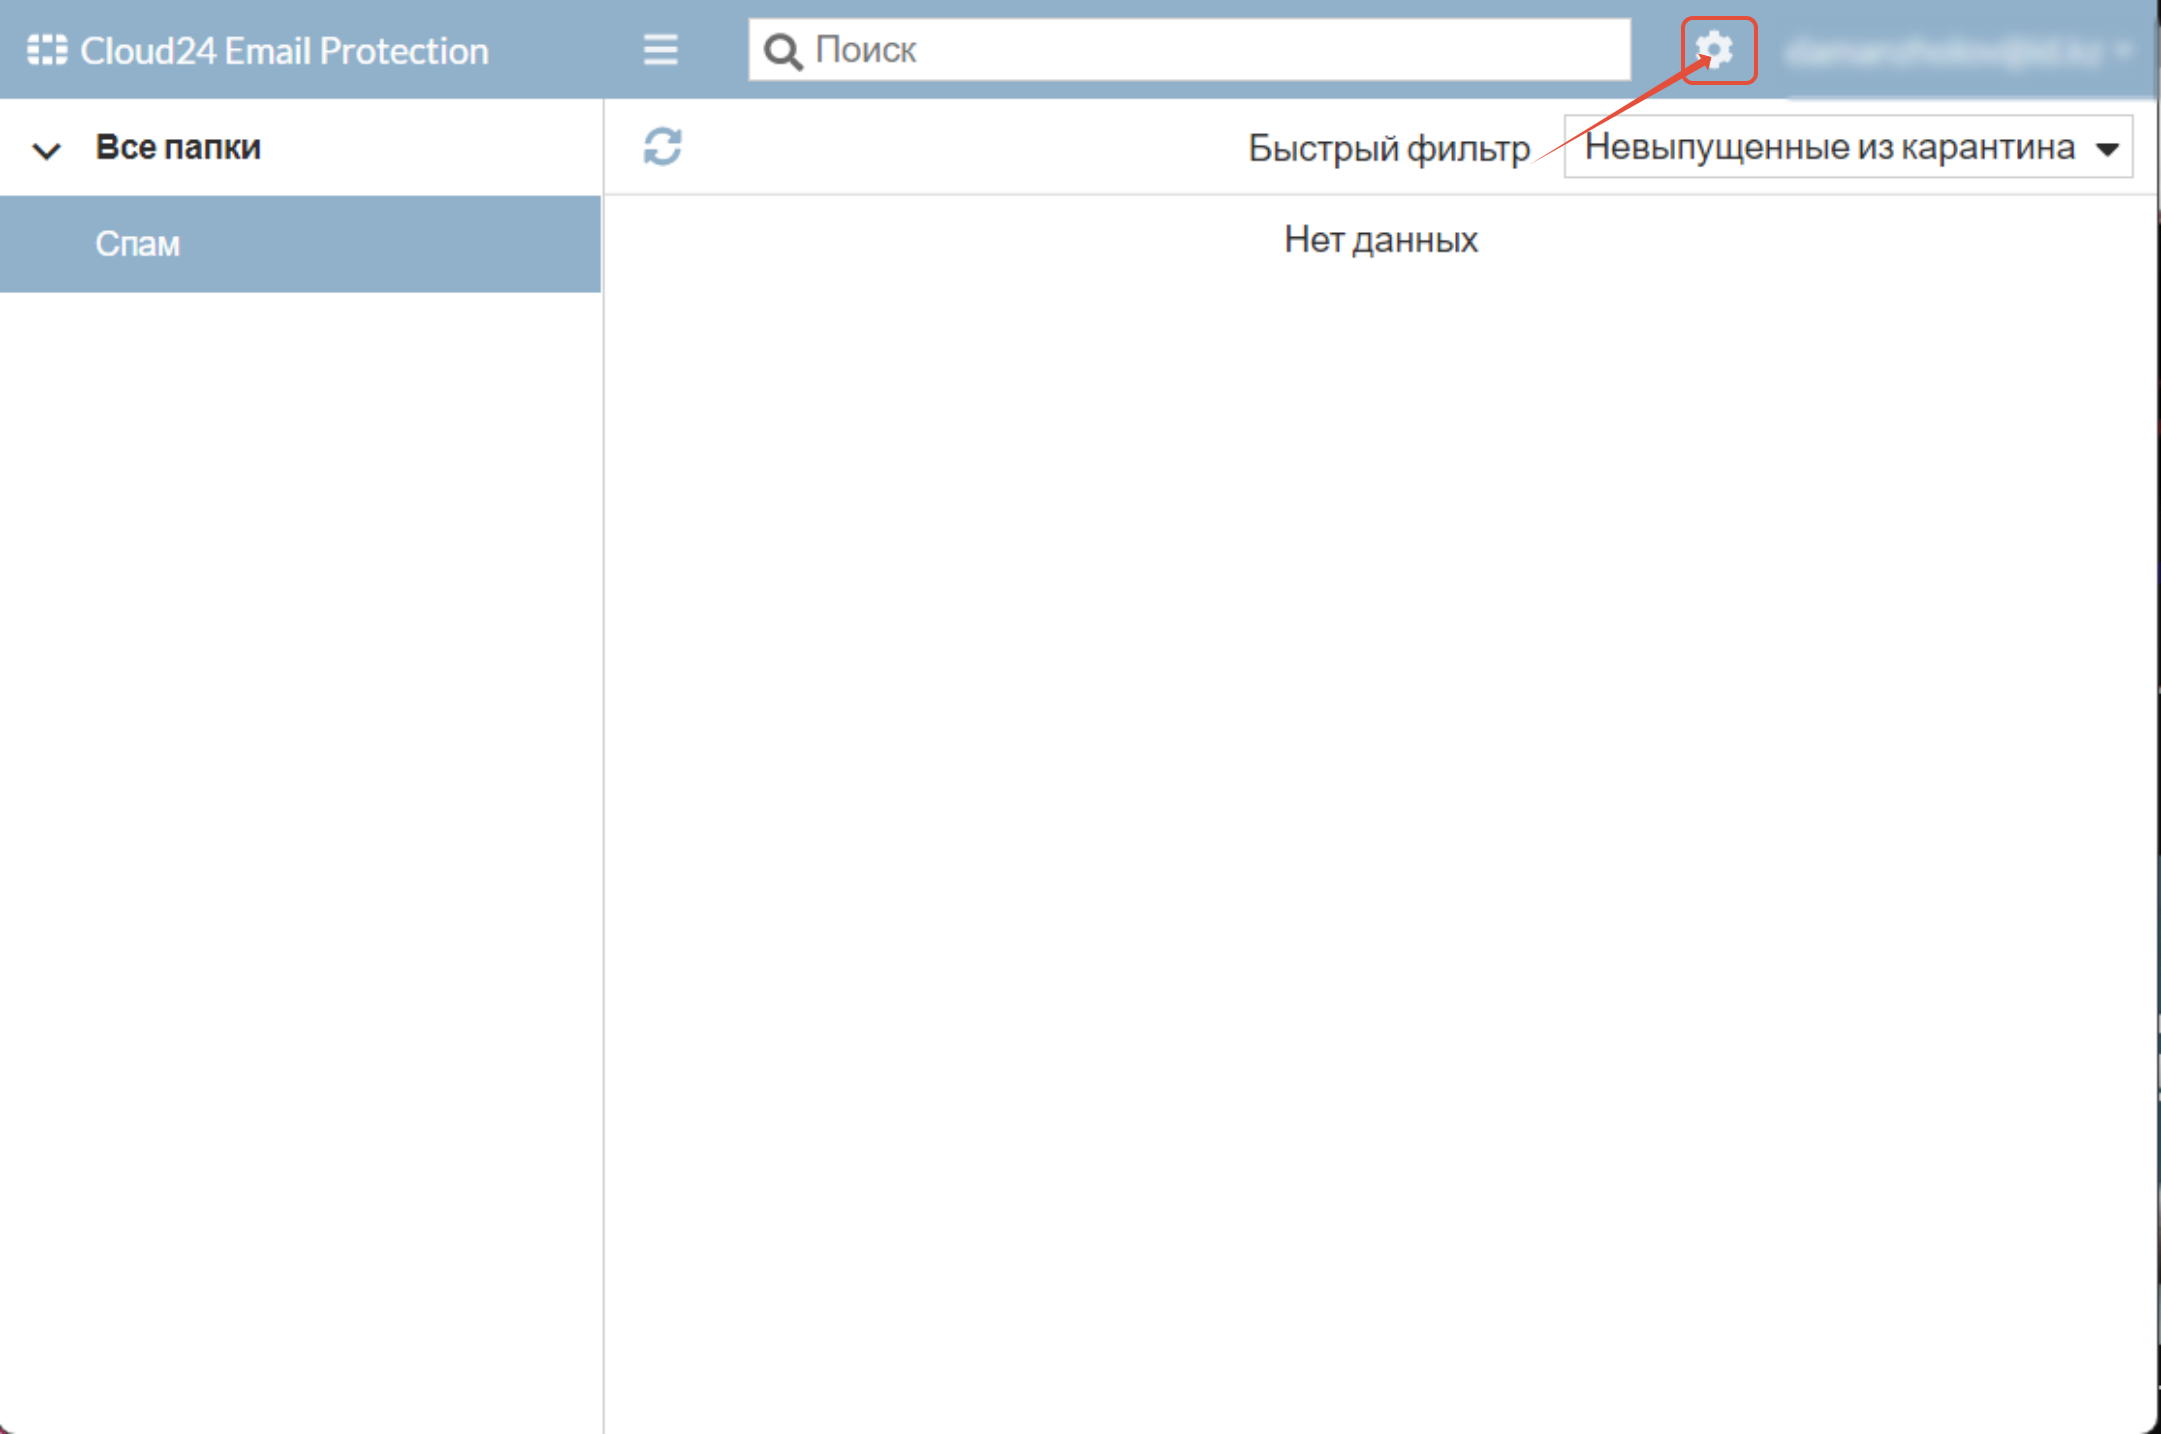Image resolution: width=2161 pixels, height=1434 pixels.
Task: Toggle the hamburger menu in the header
Action: (x=660, y=49)
